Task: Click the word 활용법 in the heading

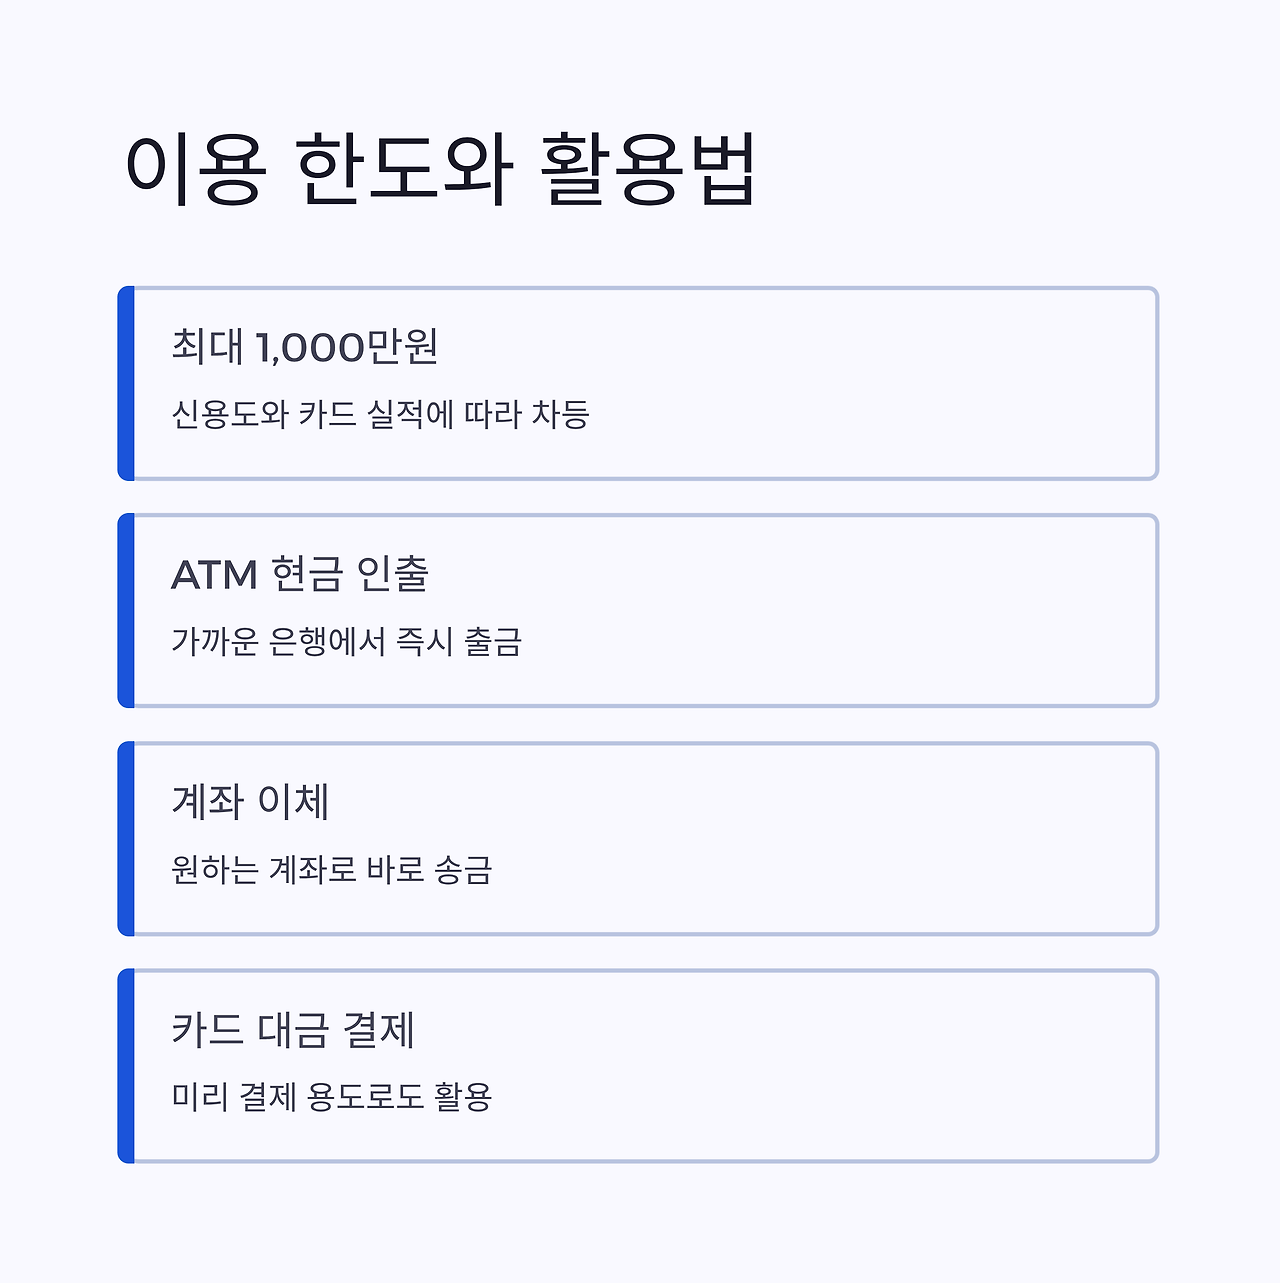Action: tap(648, 169)
